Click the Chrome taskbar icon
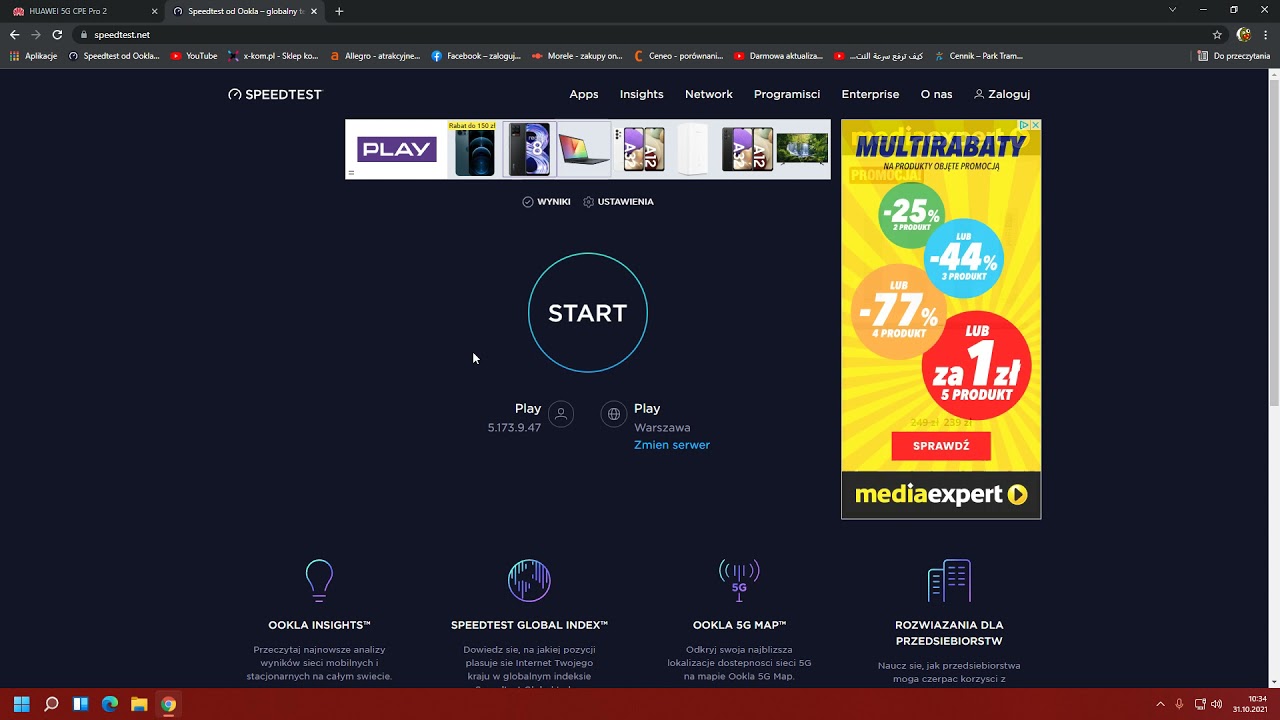 (168, 704)
